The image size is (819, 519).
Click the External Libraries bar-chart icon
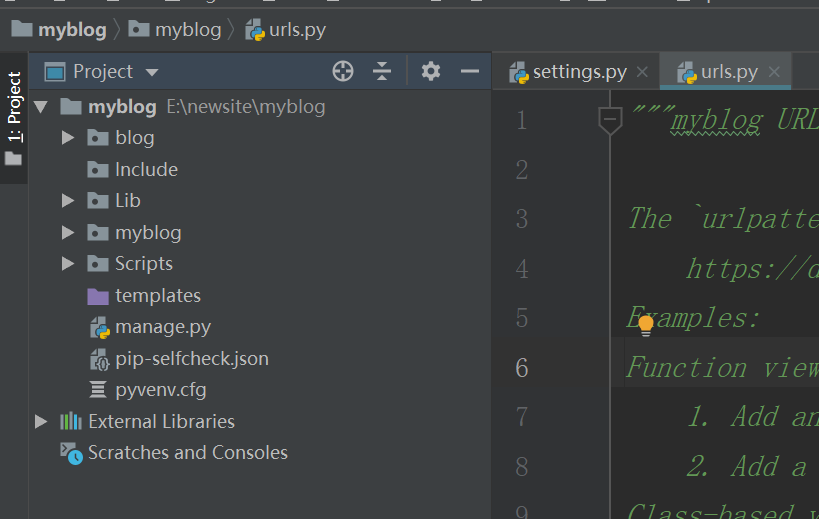pyautogui.click(x=71, y=422)
